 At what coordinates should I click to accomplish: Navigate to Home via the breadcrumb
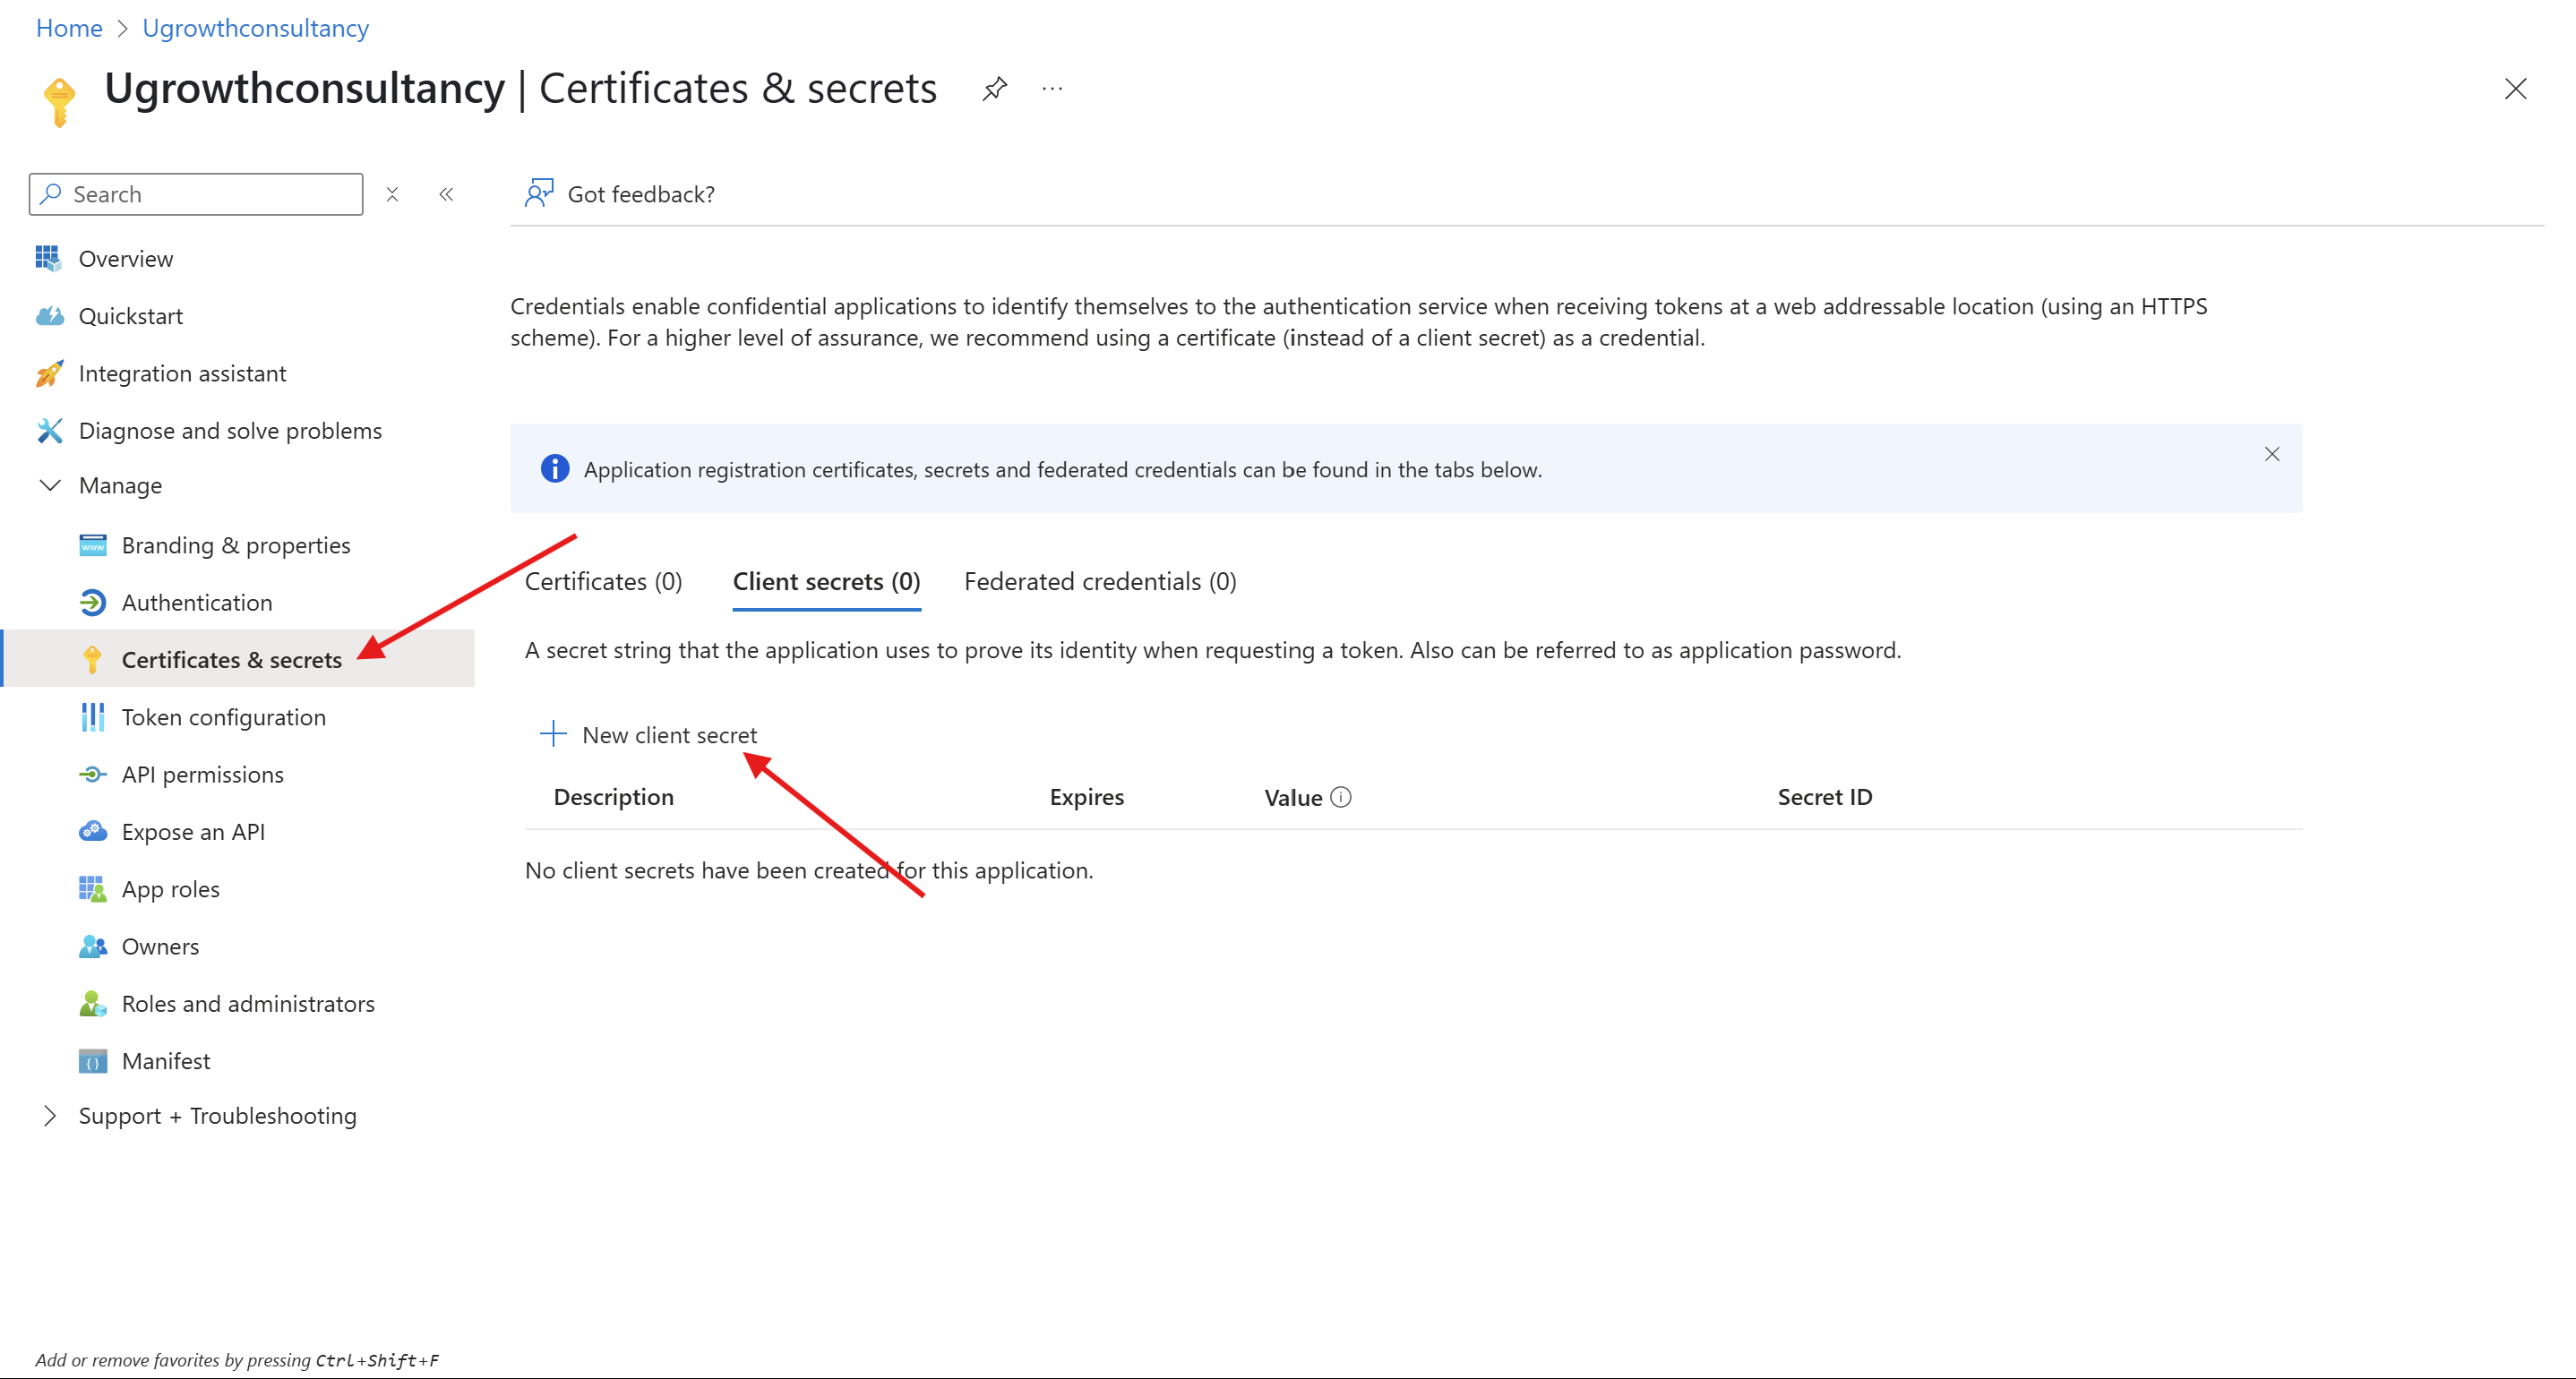coord(68,28)
